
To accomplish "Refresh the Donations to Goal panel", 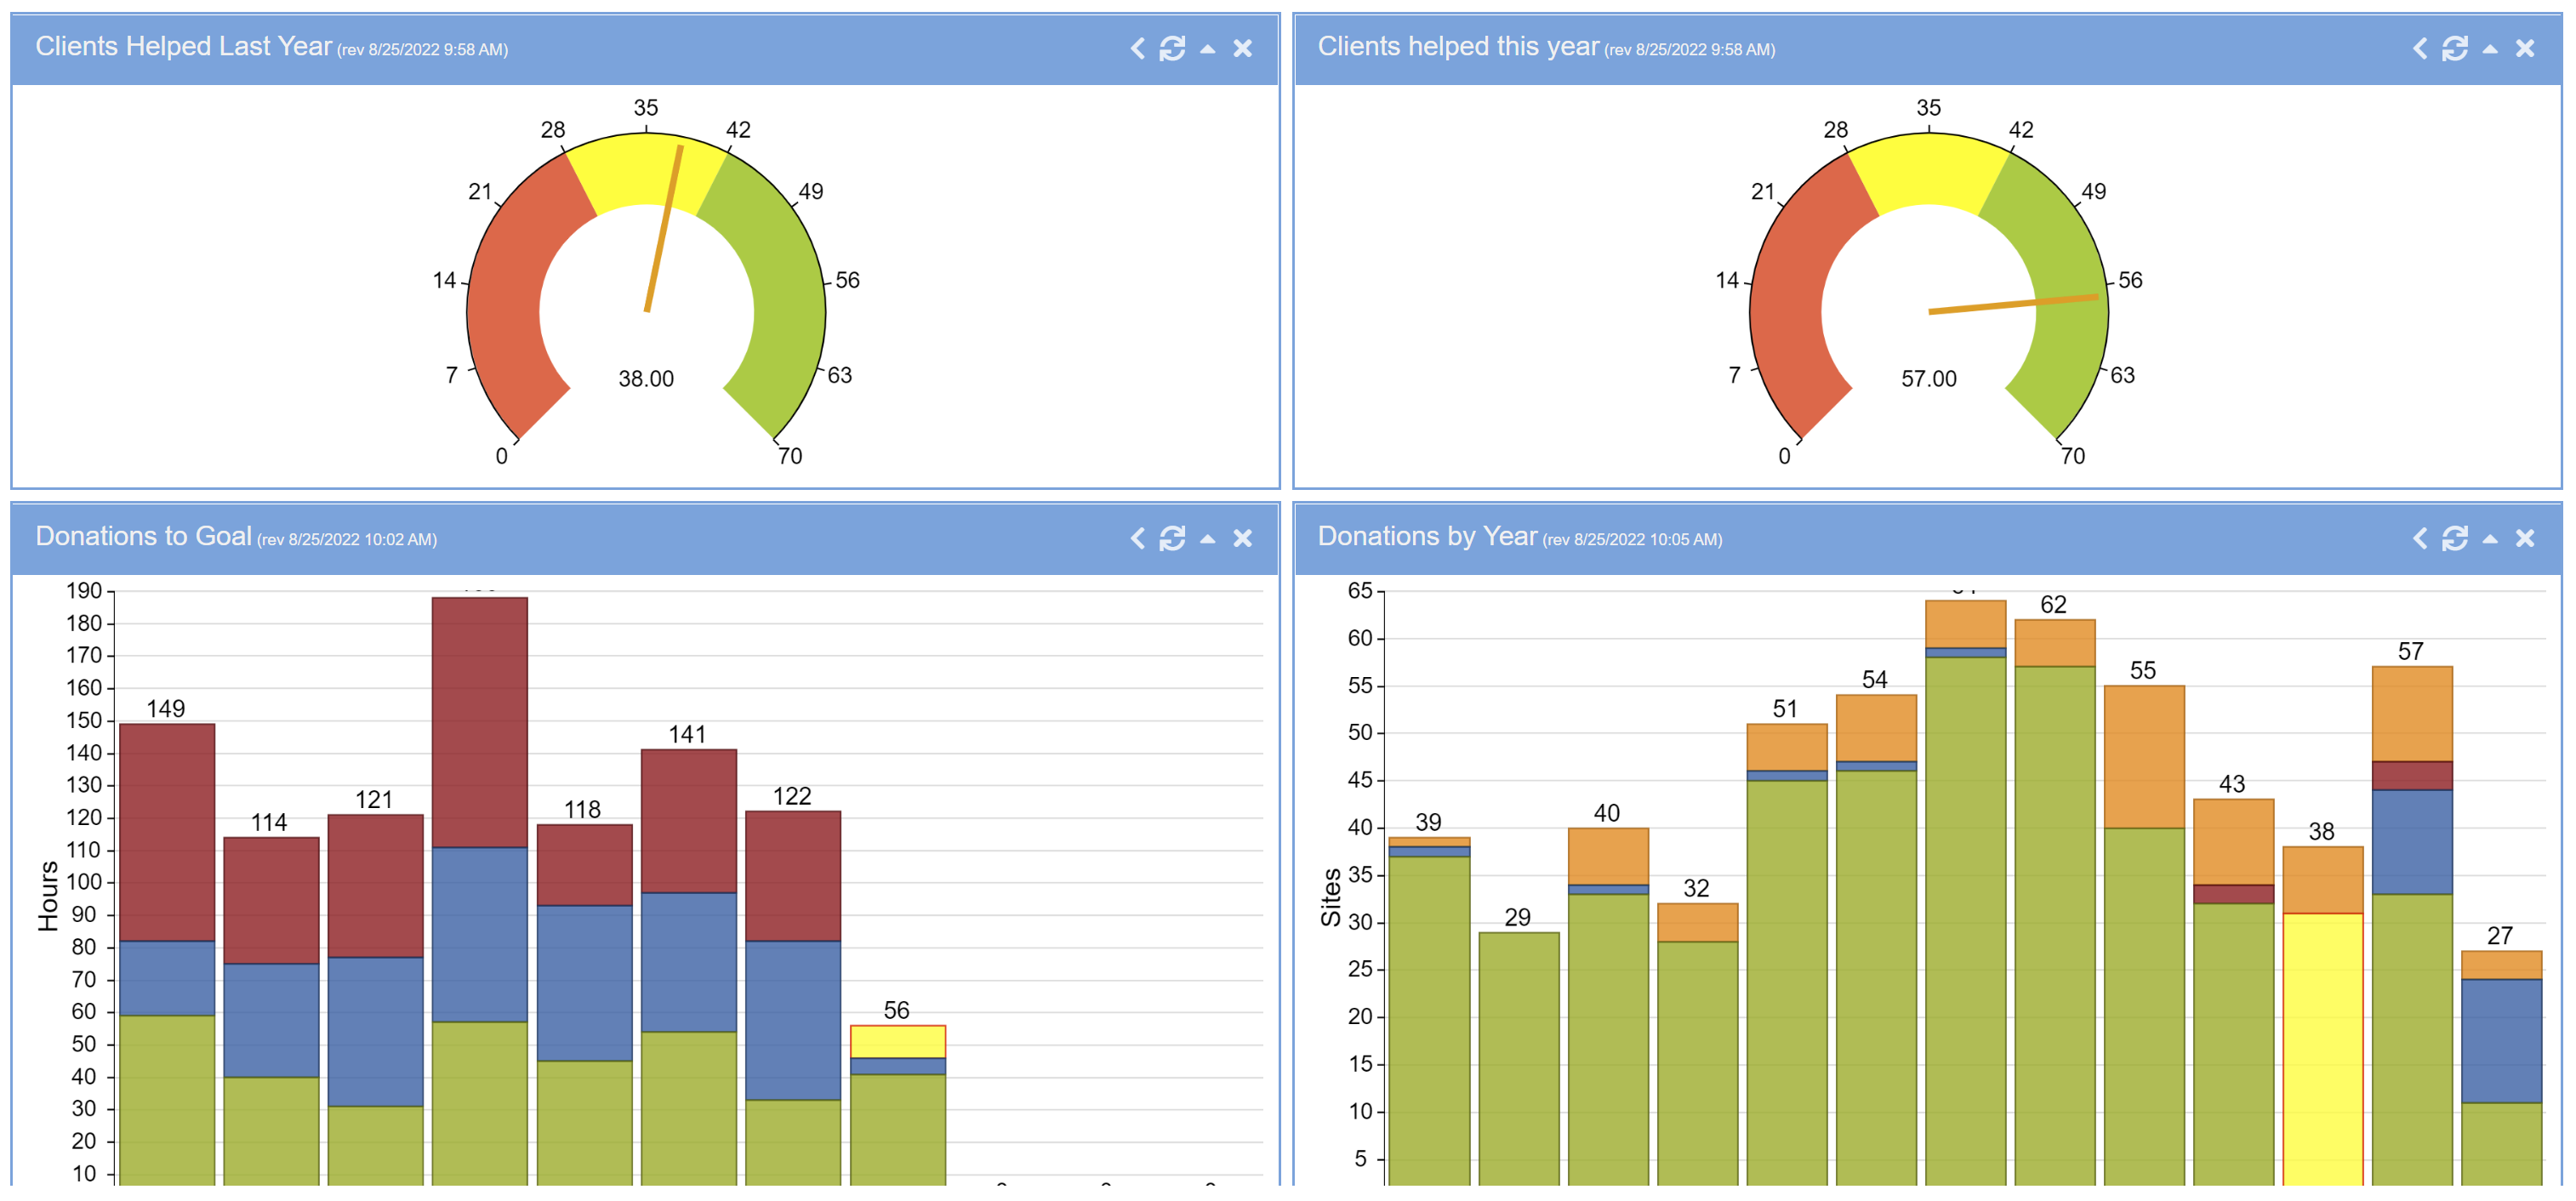I will (x=1172, y=538).
